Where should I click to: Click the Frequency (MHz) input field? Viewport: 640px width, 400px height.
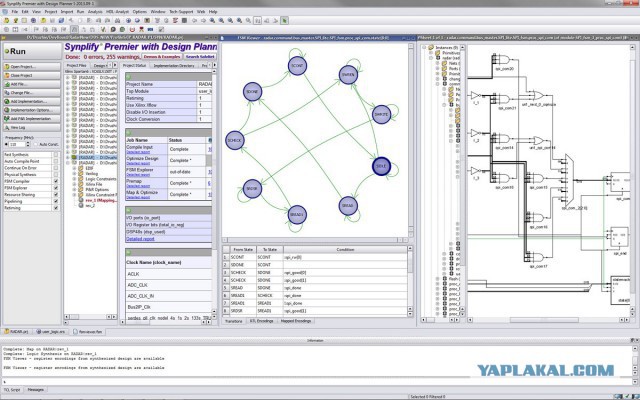click(x=17, y=144)
